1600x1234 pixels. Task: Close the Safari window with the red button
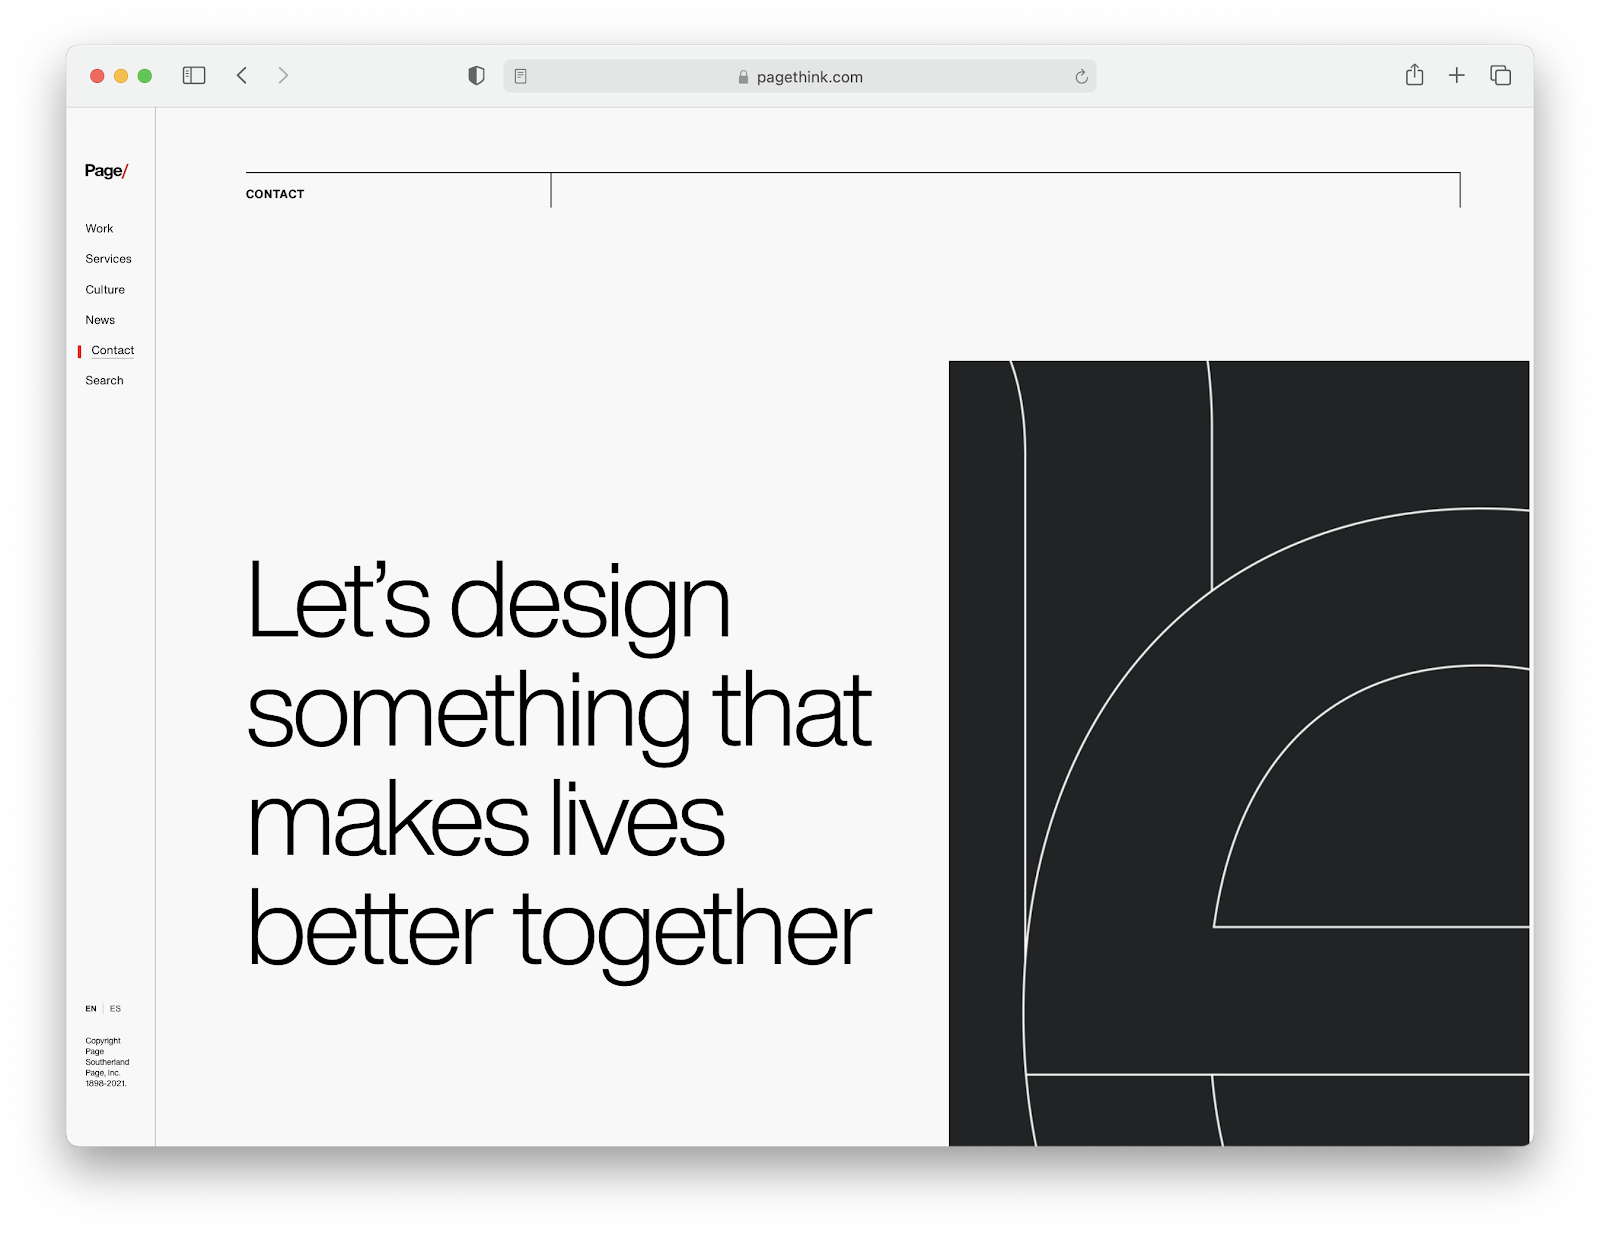(x=97, y=76)
